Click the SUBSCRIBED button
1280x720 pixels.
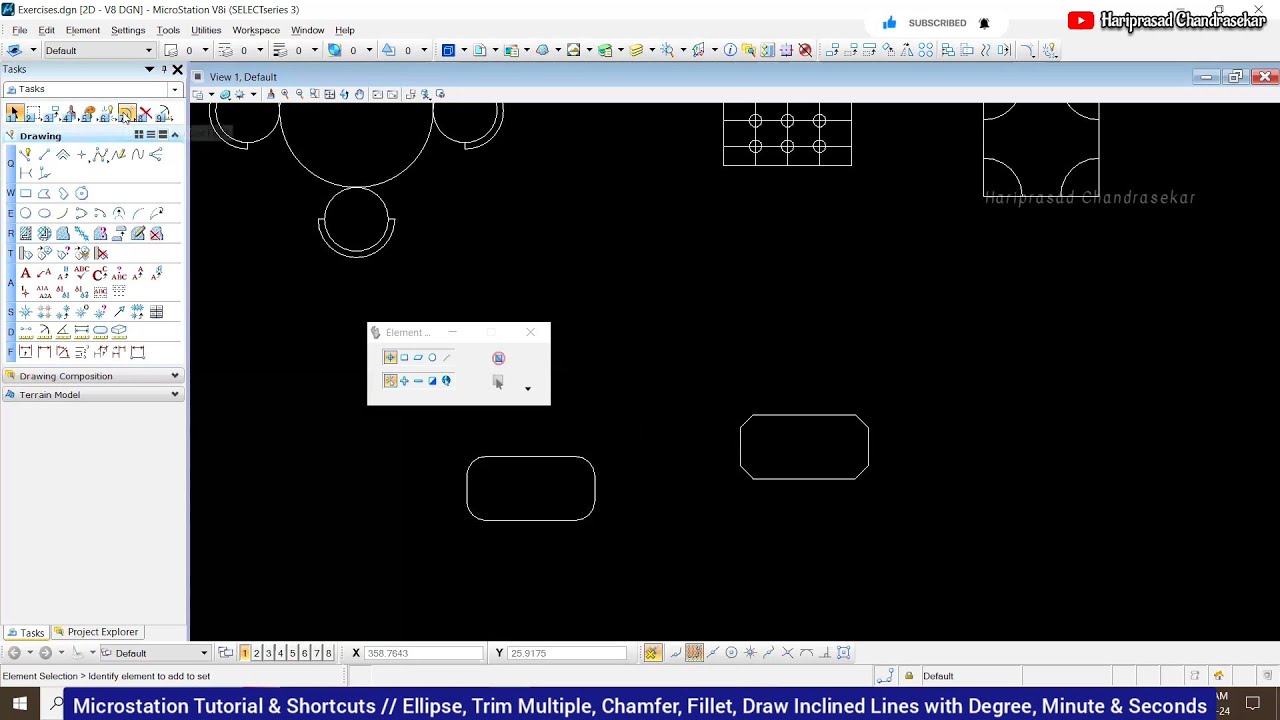(x=926, y=23)
